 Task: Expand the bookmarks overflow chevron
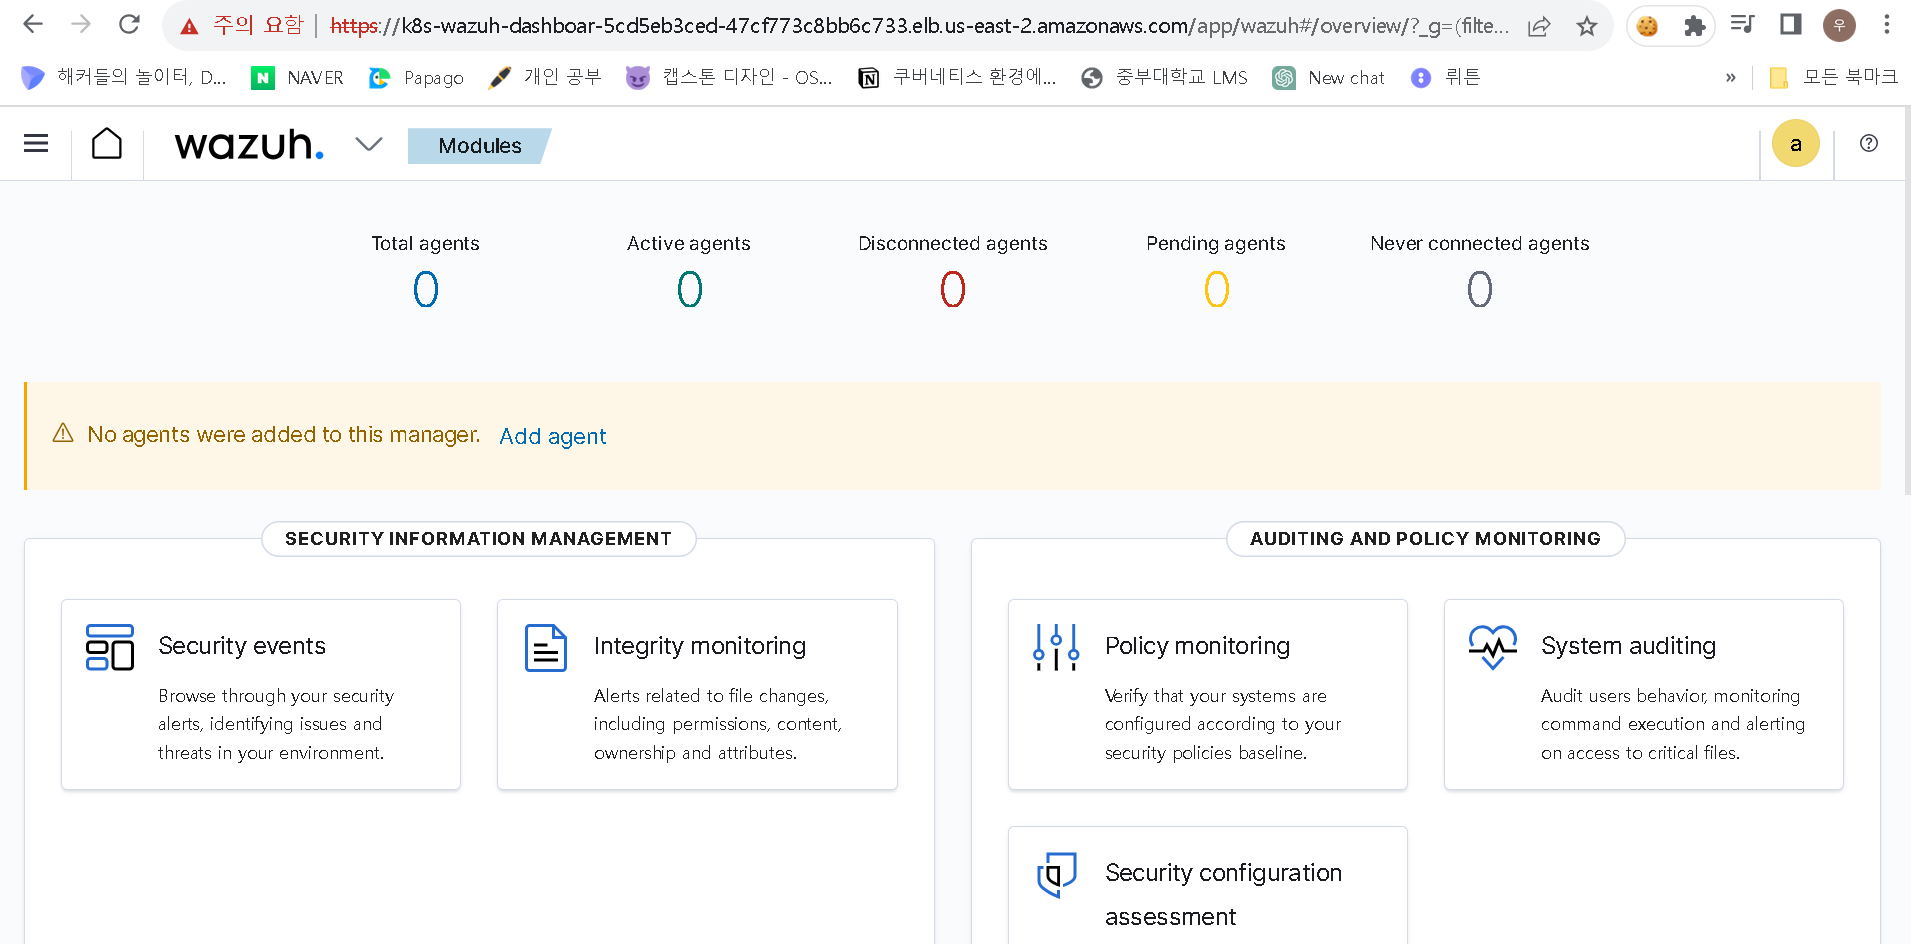tap(1730, 77)
